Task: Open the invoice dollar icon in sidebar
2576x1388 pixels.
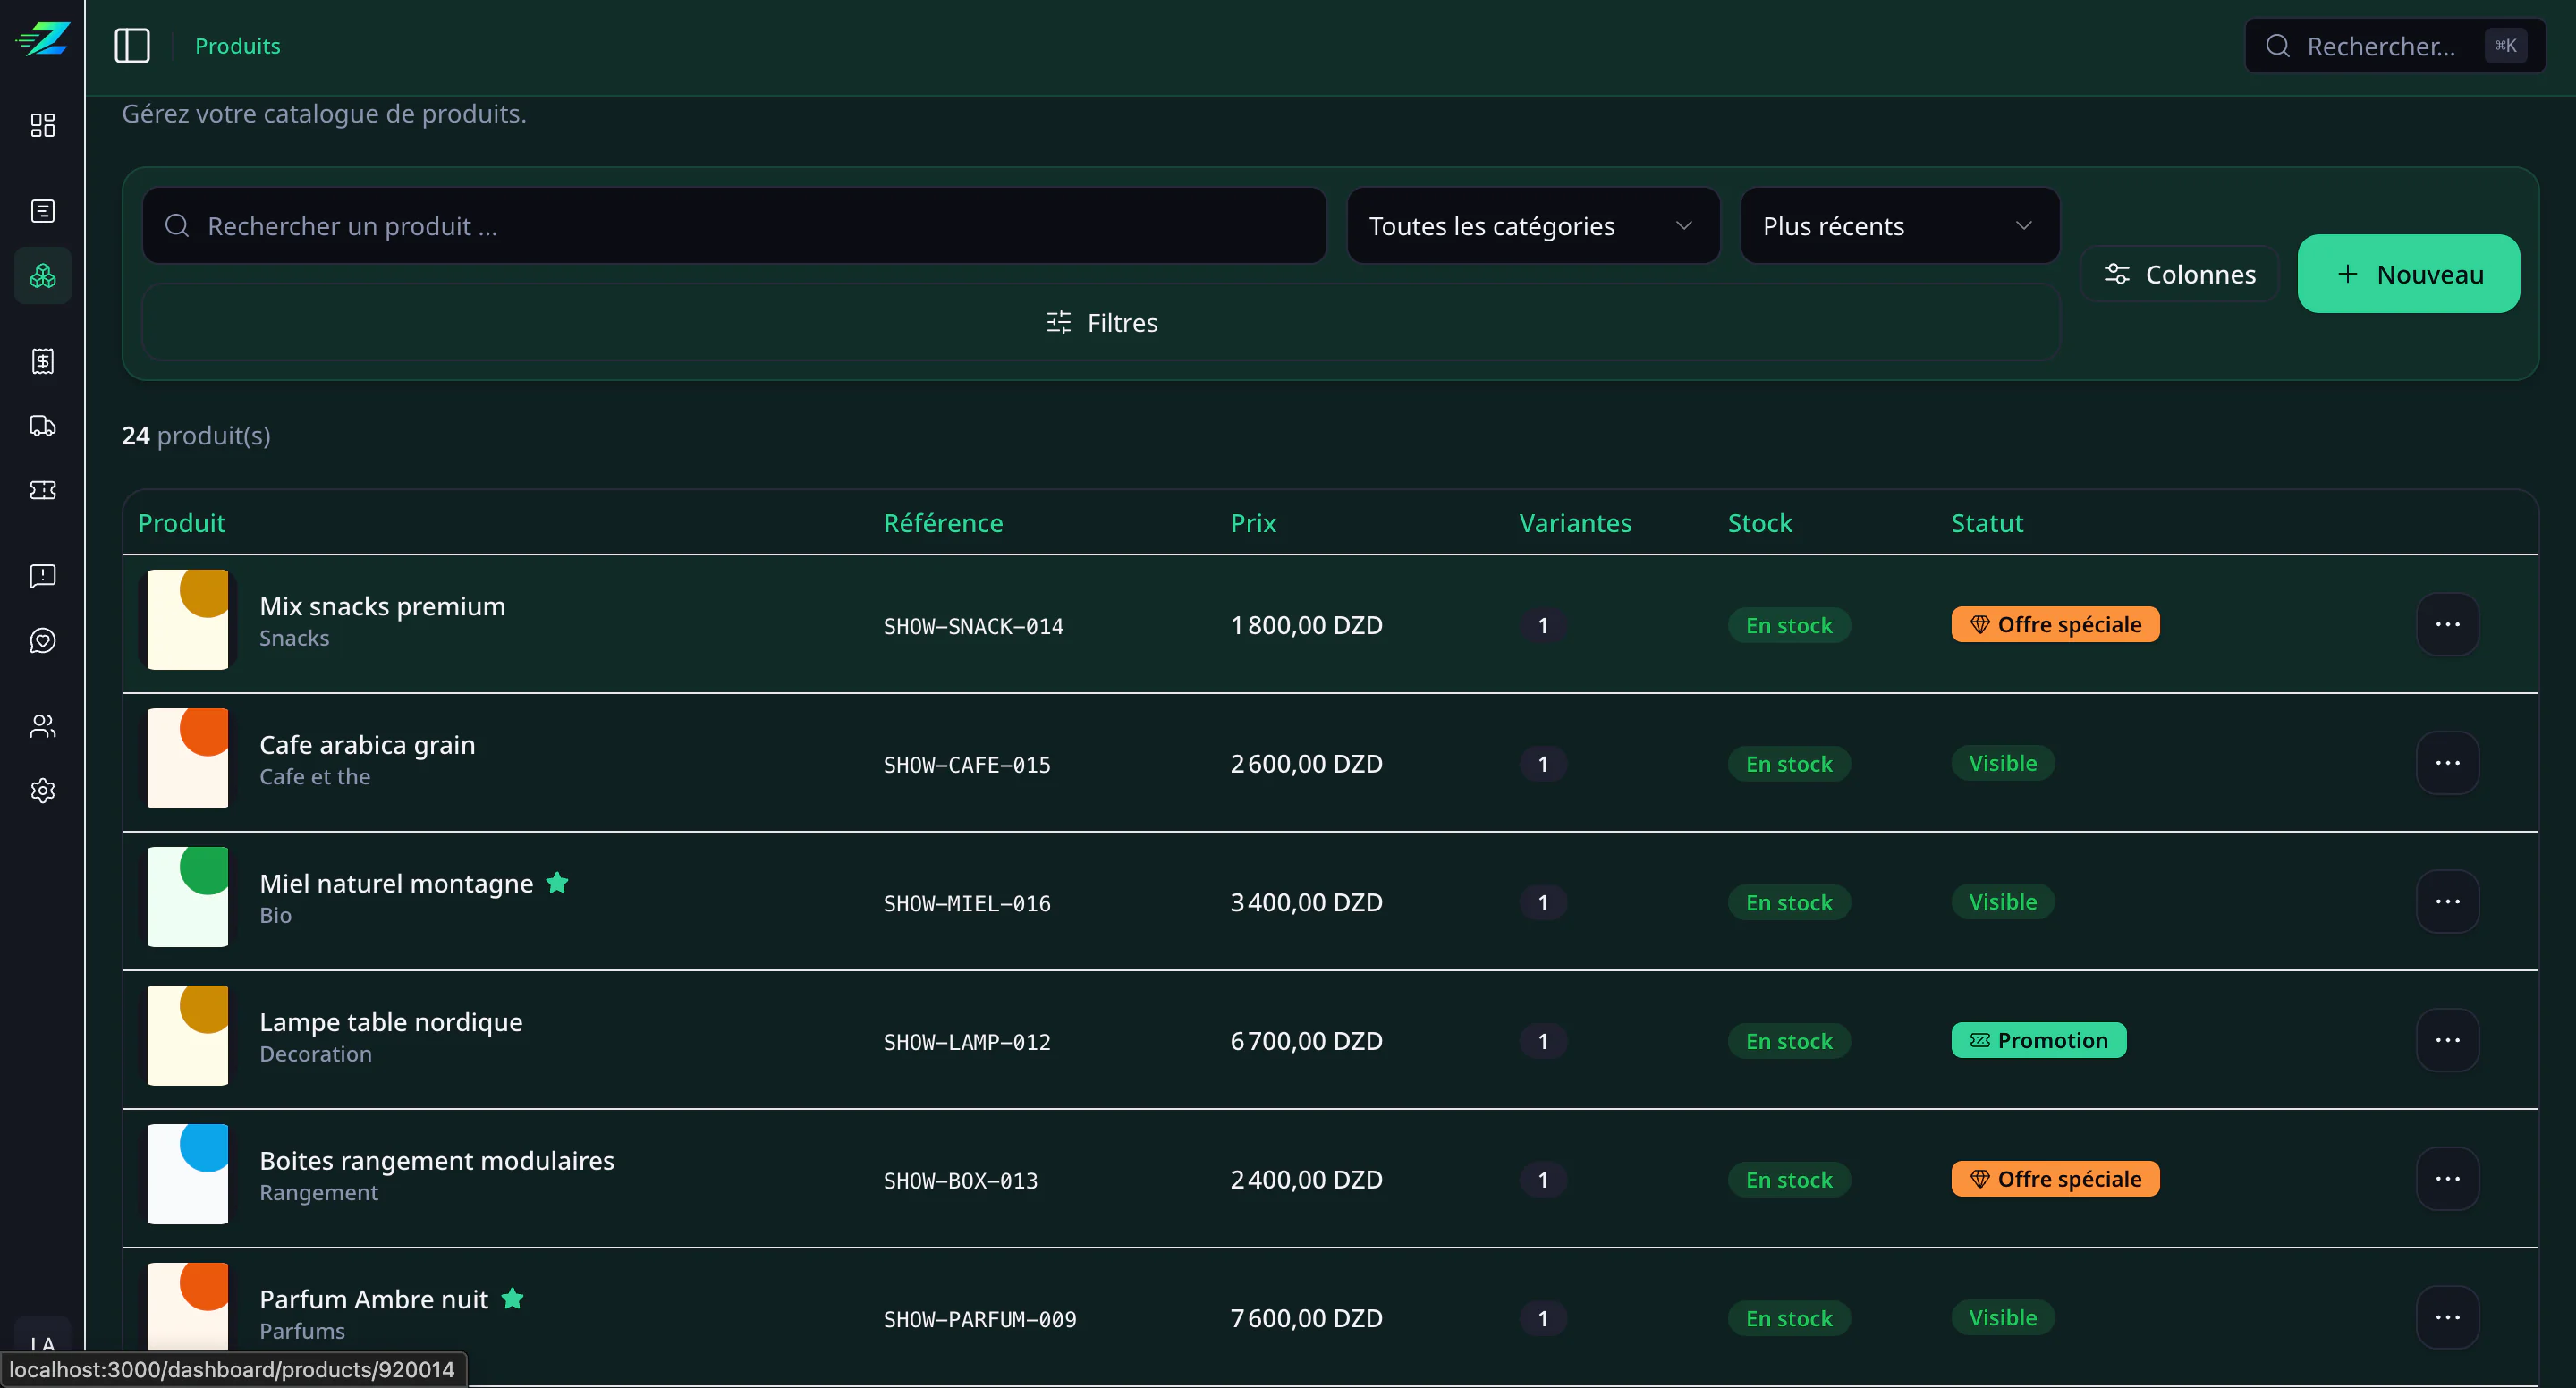Action: [43, 361]
